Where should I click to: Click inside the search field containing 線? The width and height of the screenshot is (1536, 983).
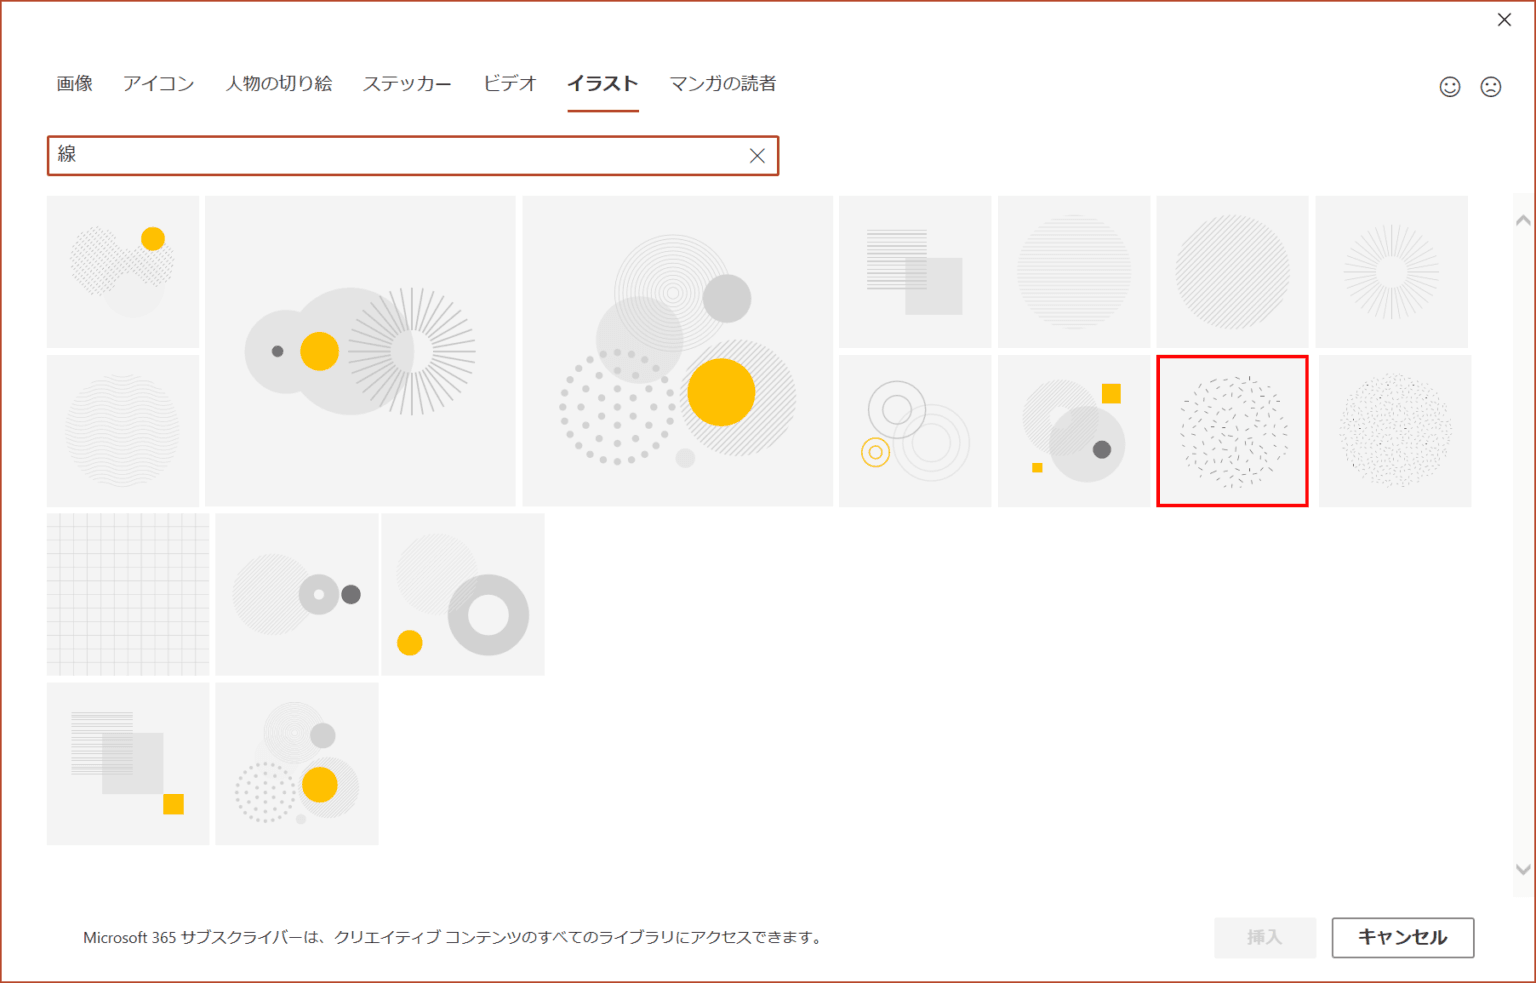point(400,156)
